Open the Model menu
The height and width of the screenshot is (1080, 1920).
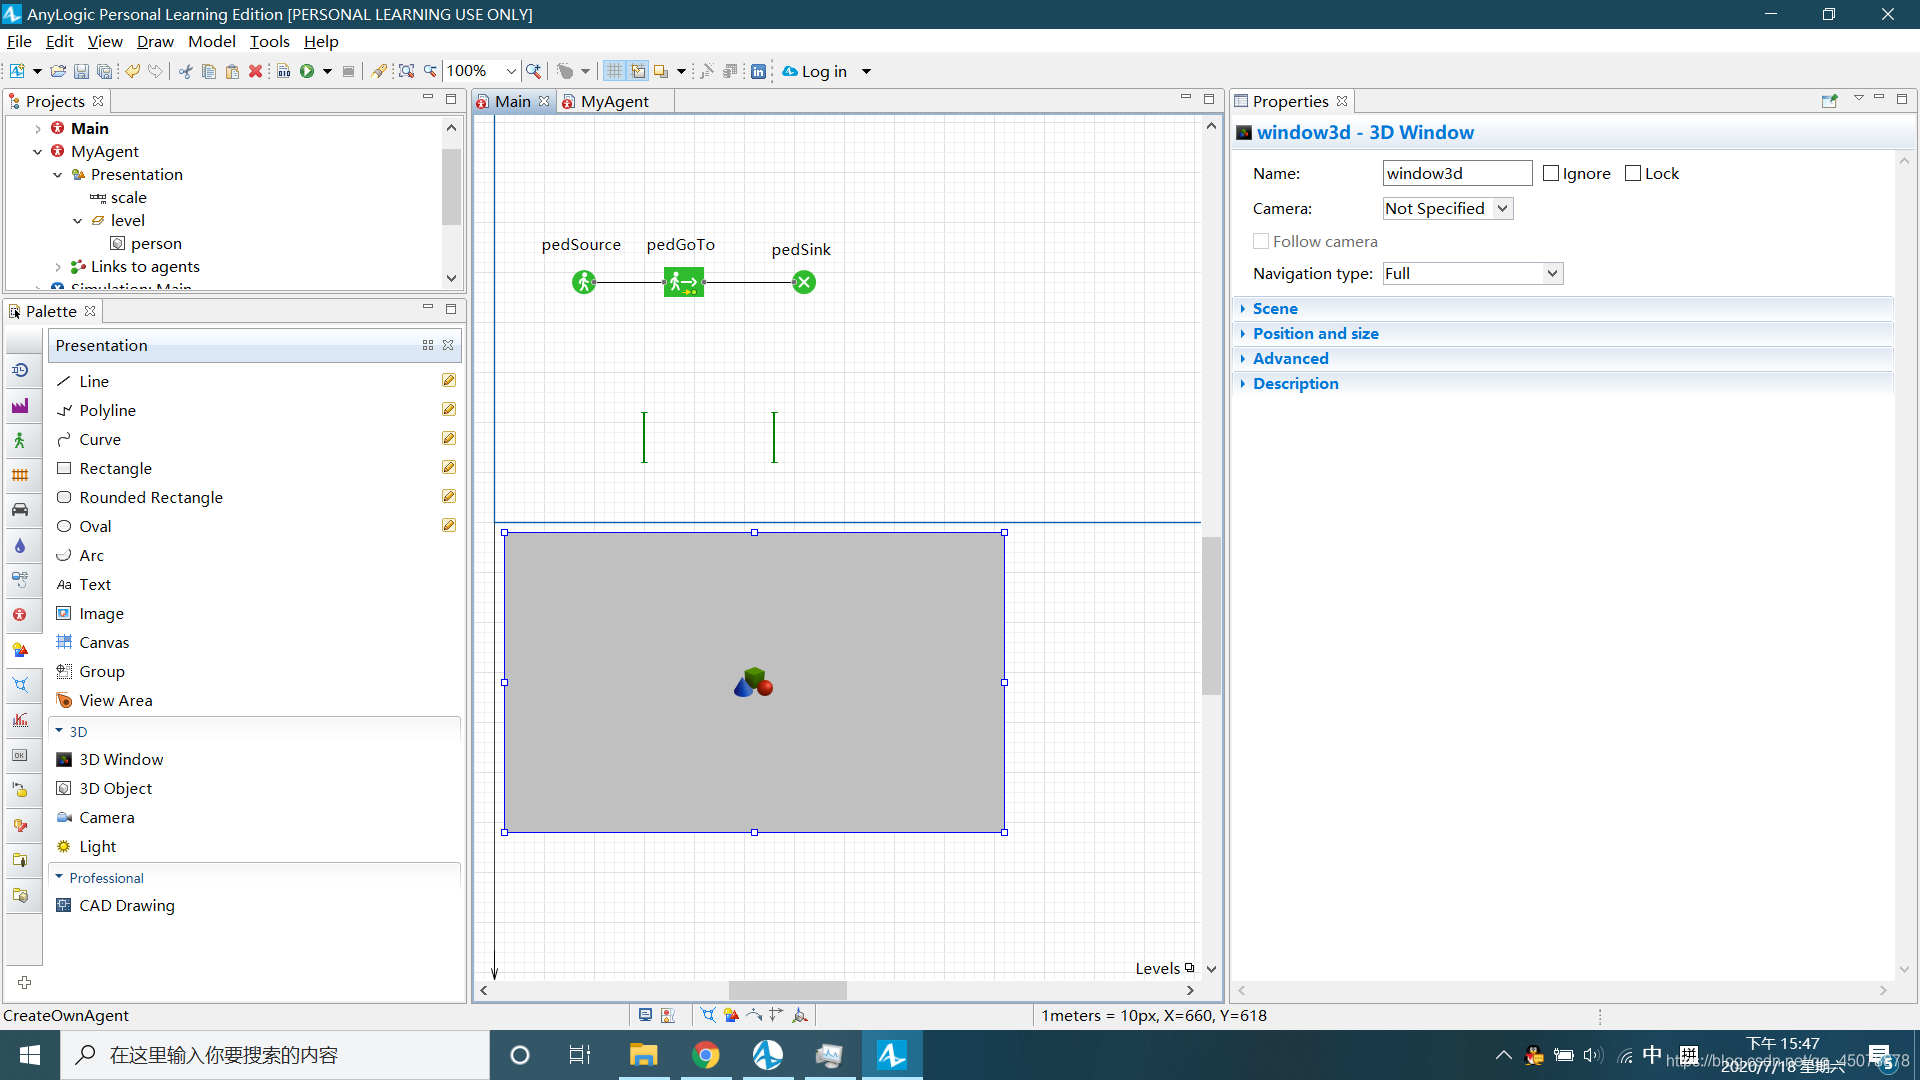211,41
